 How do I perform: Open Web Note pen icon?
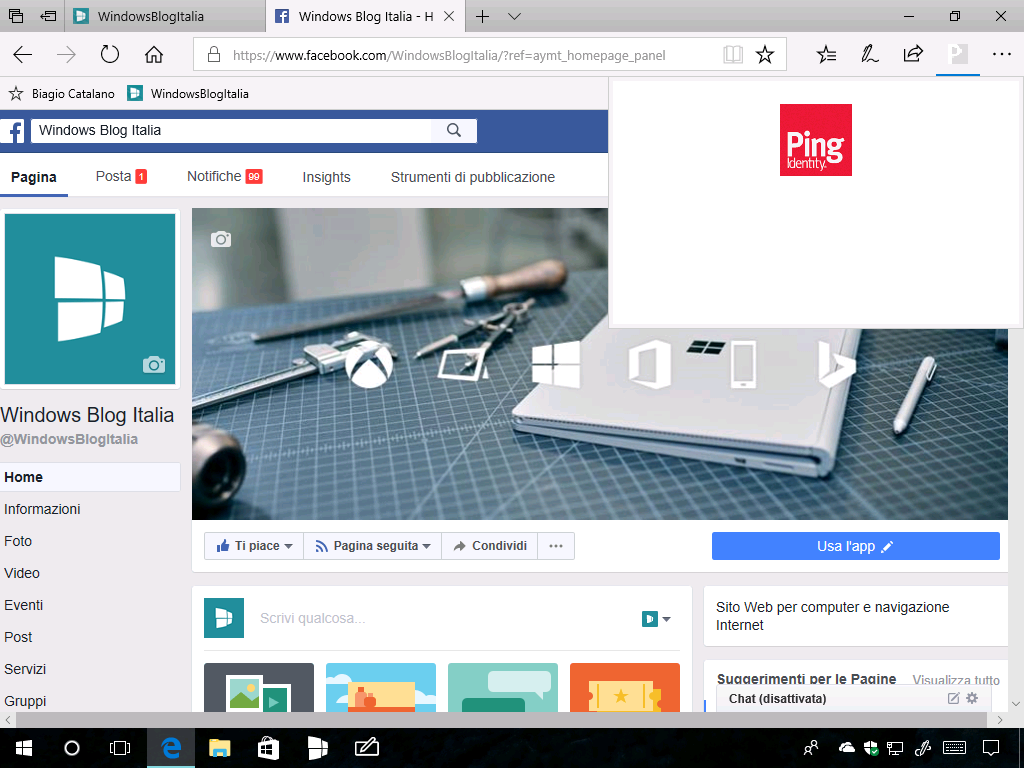coord(869,55)
